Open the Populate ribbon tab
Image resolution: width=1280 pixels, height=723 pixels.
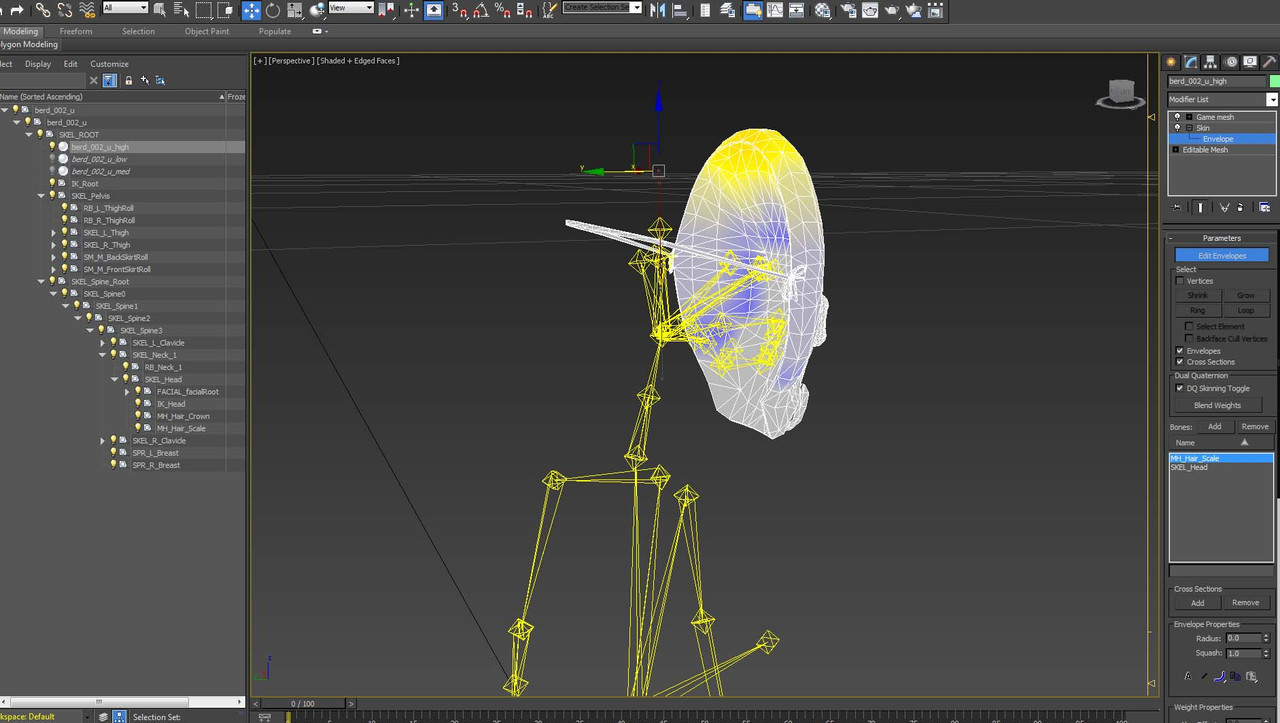click(275, 31)
